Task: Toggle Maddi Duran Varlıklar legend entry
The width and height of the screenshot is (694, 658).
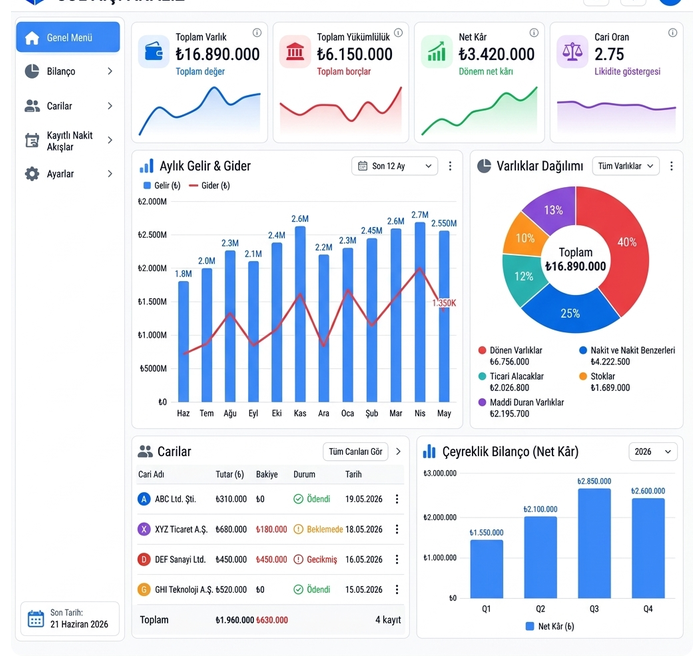Action: [521, 408]
